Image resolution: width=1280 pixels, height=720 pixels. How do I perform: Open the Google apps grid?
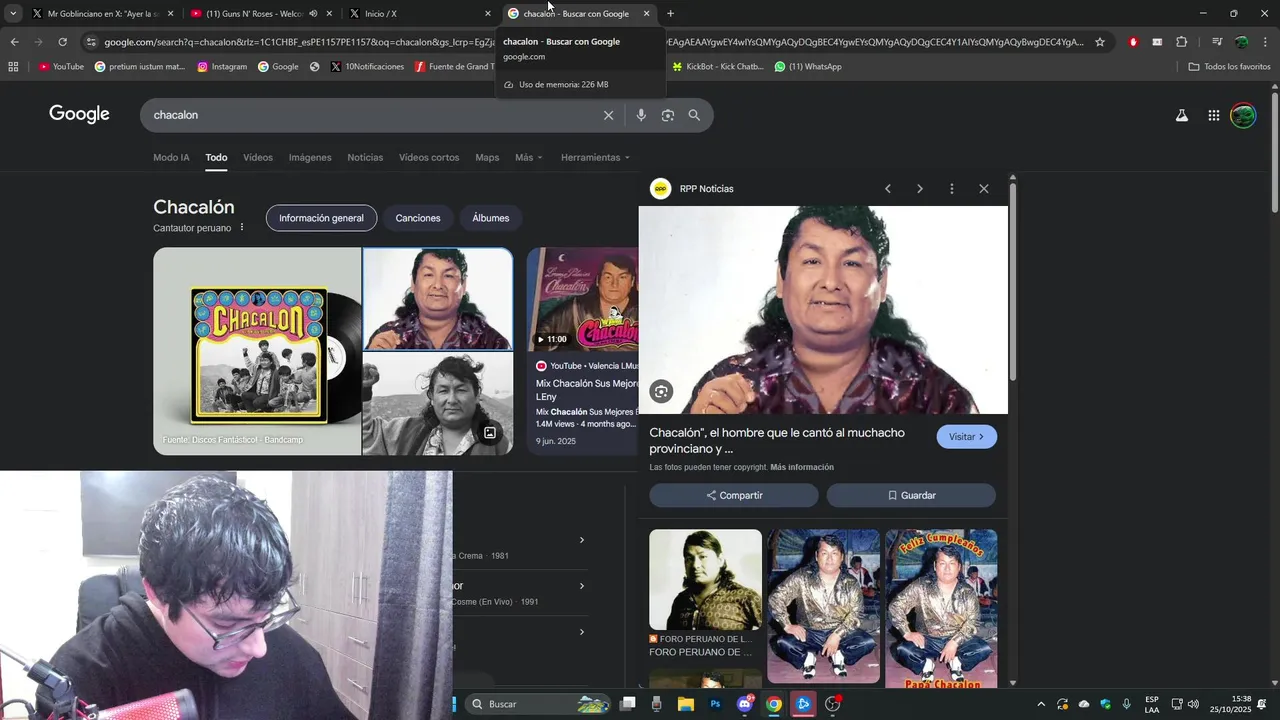[x=1213, y=115]
